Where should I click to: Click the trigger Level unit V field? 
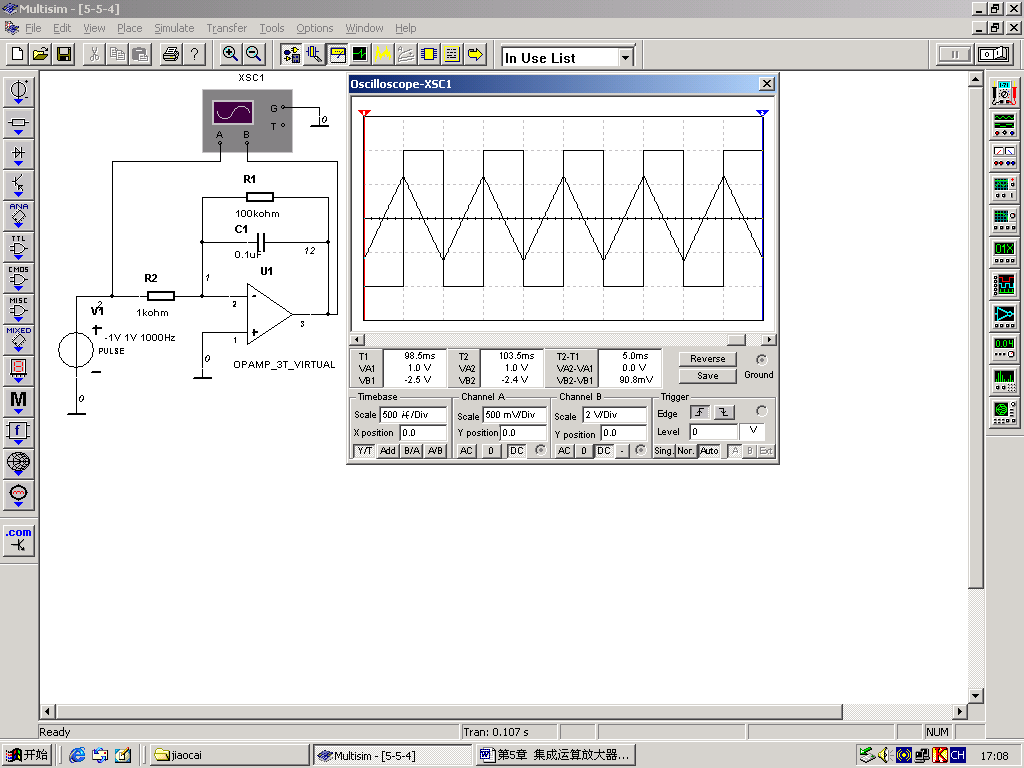click(x=752, y=431)
